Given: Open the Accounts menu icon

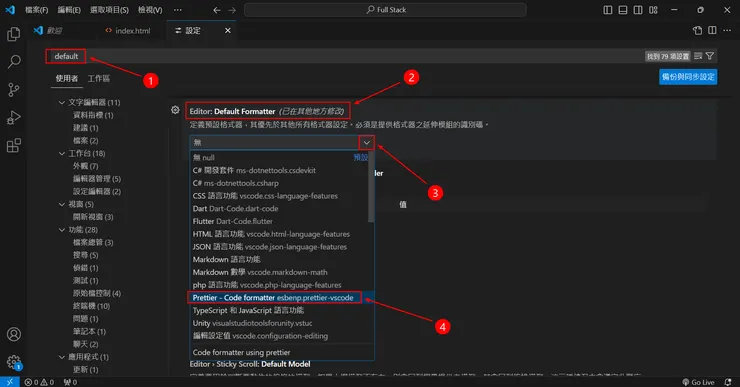Looking at the screenshot, I should pos(14,334).
